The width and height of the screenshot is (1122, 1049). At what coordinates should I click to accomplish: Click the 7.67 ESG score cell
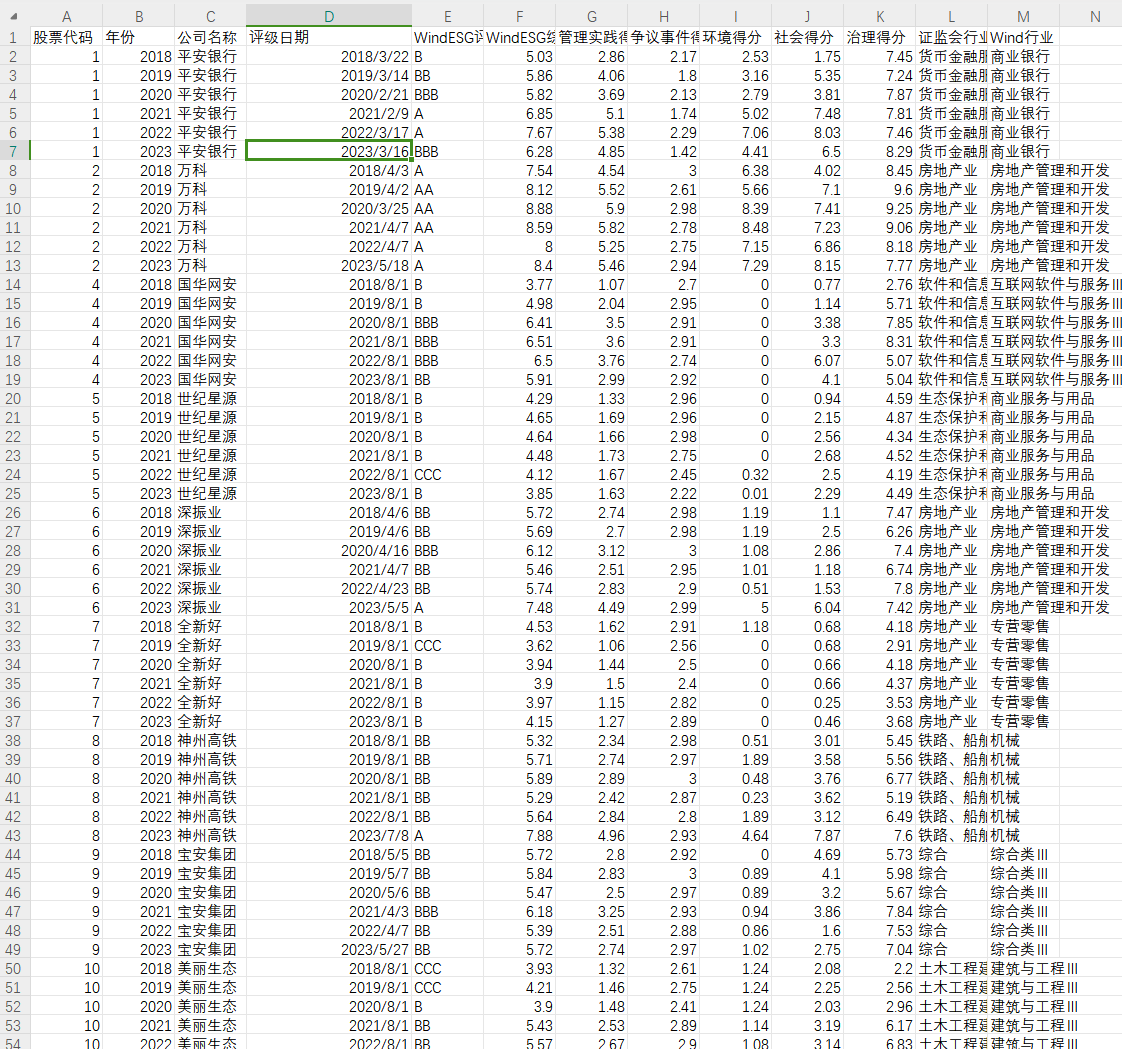point(519,132)
